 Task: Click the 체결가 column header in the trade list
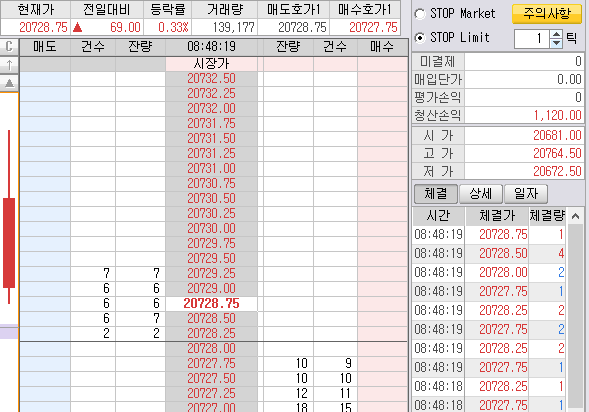pyautogui.click(x=497, y=216)
